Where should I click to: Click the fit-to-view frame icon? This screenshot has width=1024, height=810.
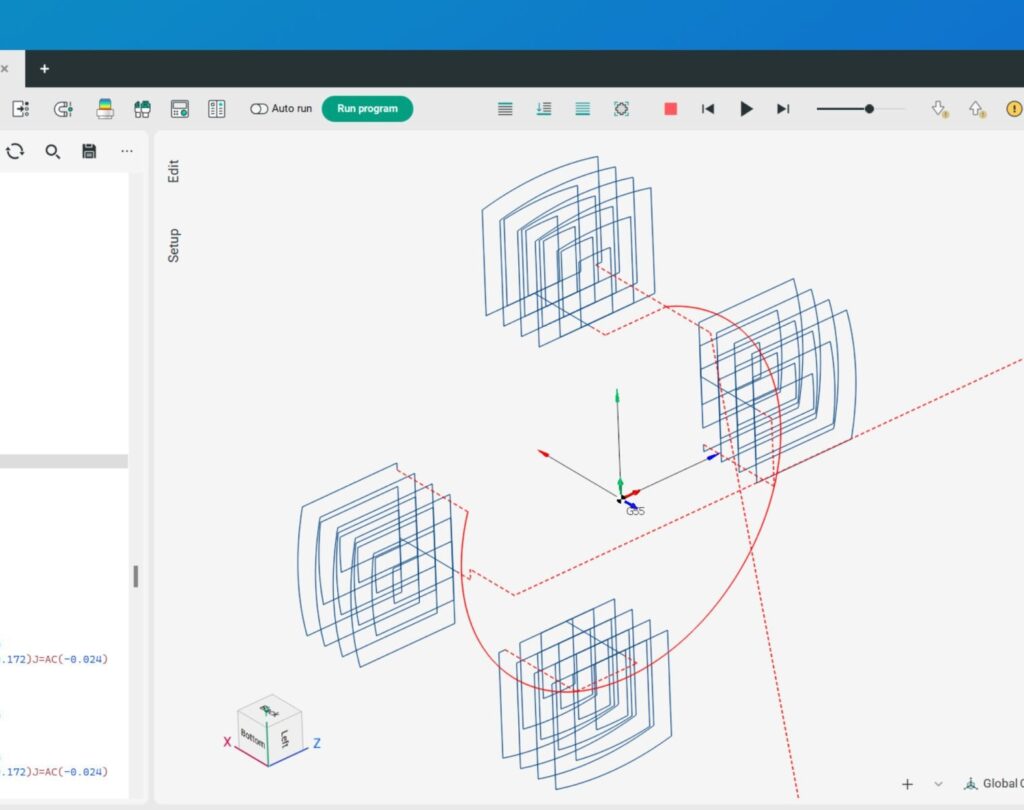pos(621,109)
